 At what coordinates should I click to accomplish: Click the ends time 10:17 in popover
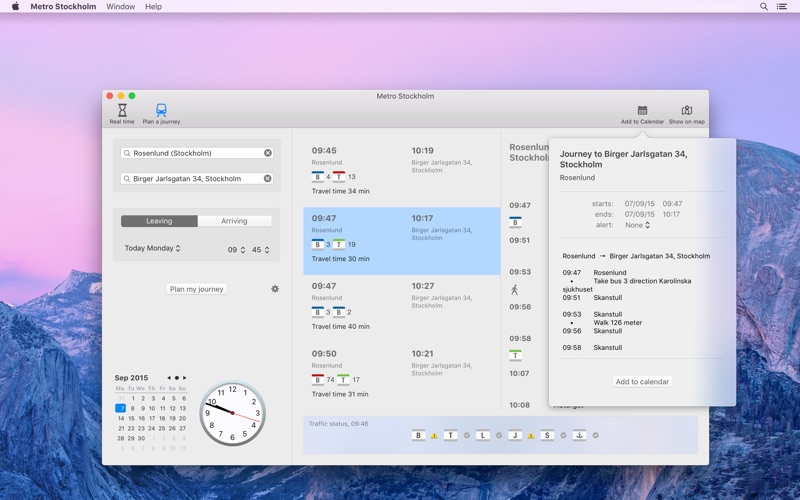point(671,214)
